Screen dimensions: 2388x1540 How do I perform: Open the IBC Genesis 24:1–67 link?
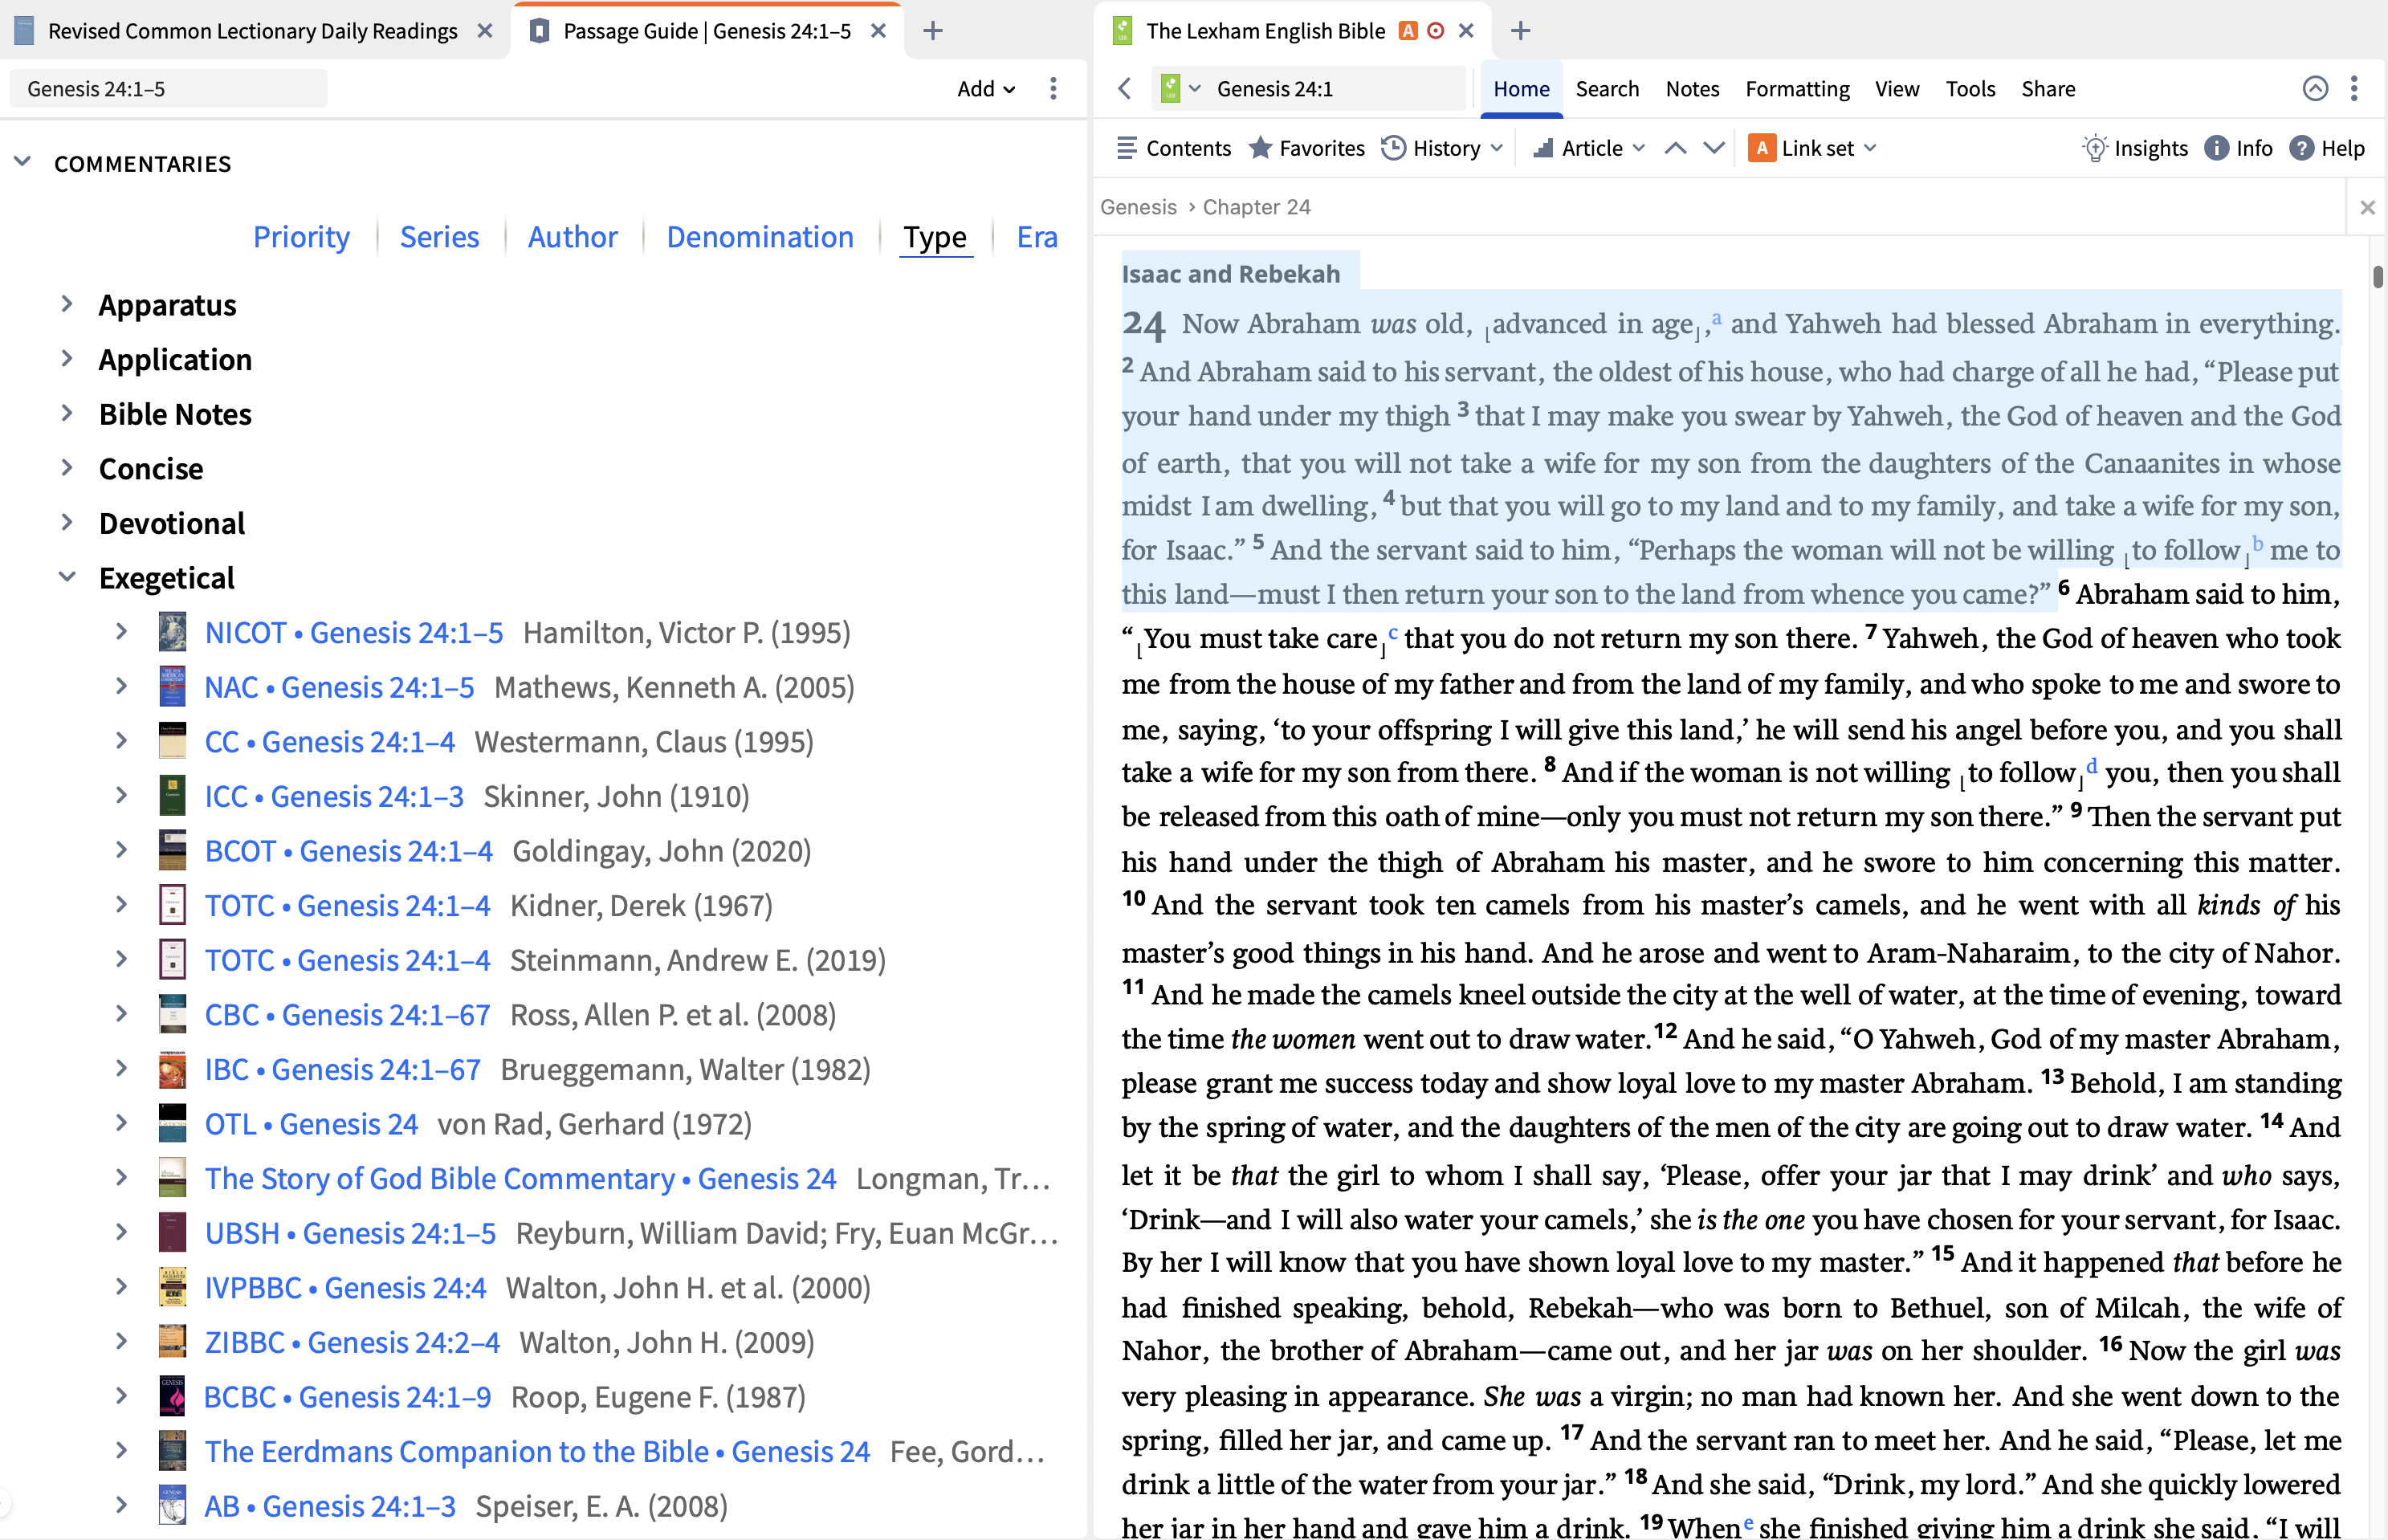point(343,1070)
